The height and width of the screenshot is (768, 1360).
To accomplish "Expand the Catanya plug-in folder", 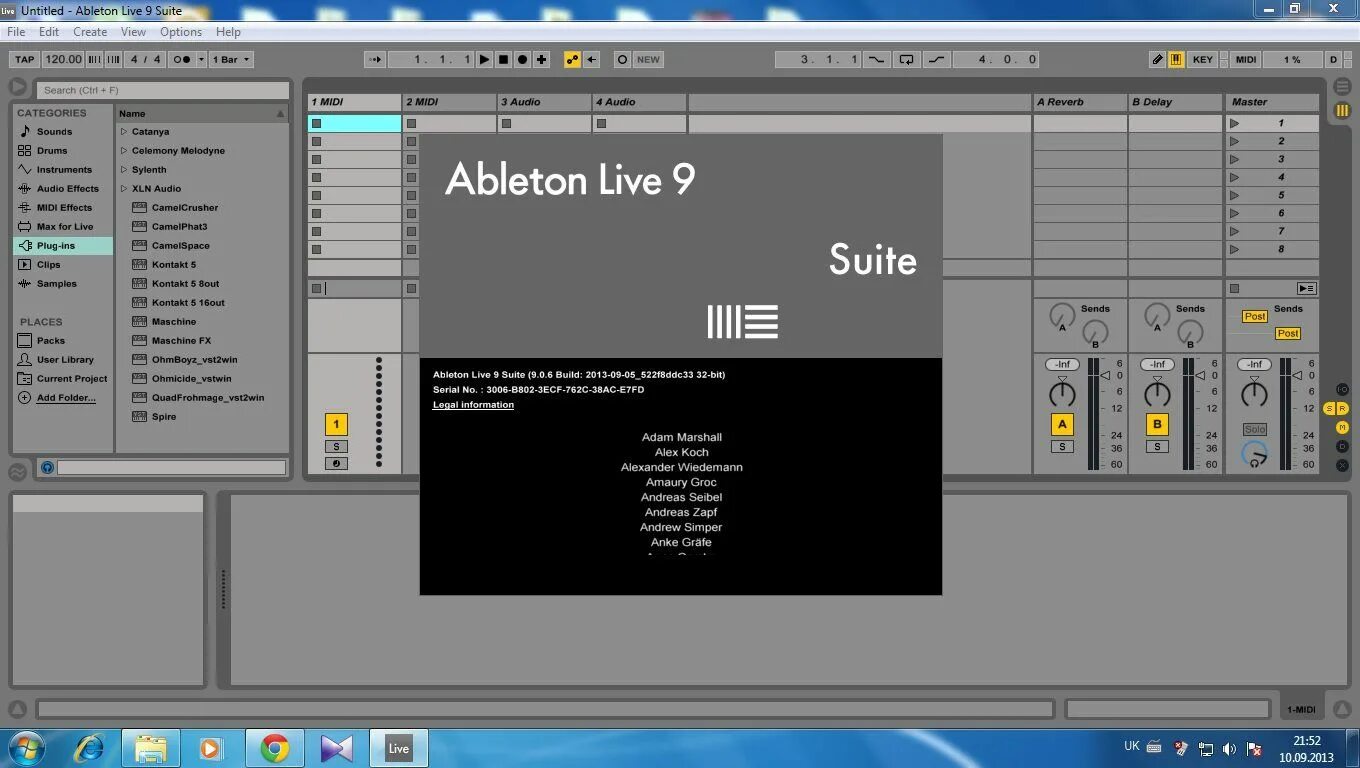I will tap(124, 131).
